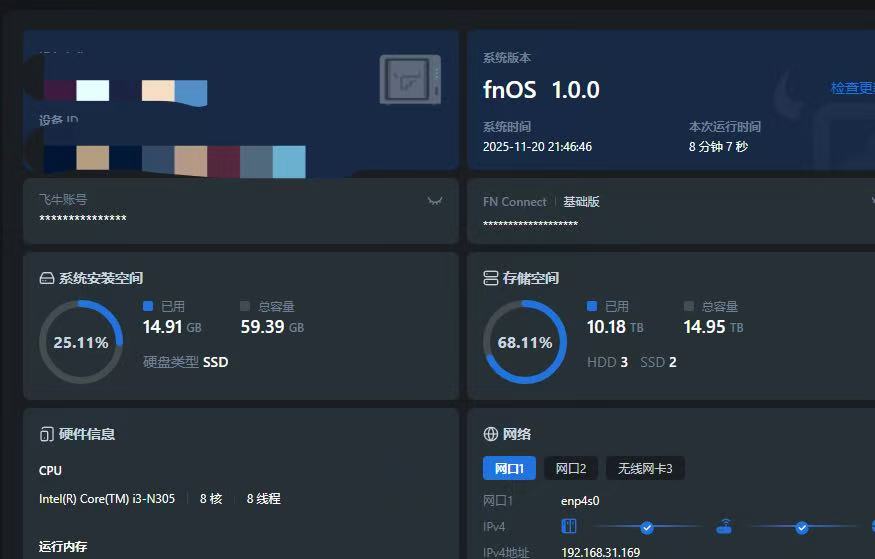
Task: Click the 存储空间 storage icon
Action: (491, 278)
